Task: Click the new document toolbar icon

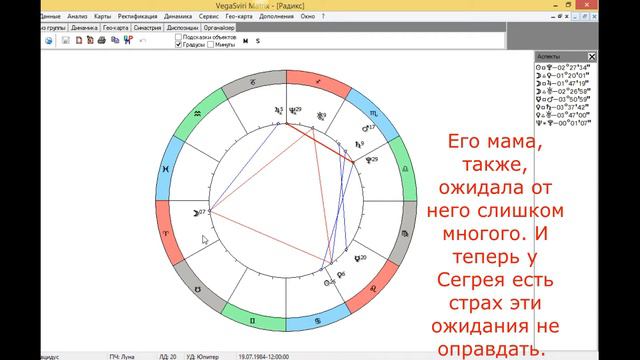Action: (x=79, y=40)
